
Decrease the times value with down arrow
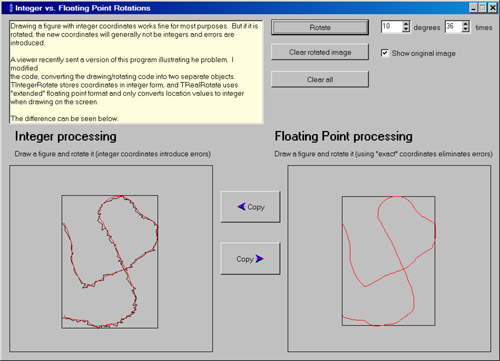point(466,30)
